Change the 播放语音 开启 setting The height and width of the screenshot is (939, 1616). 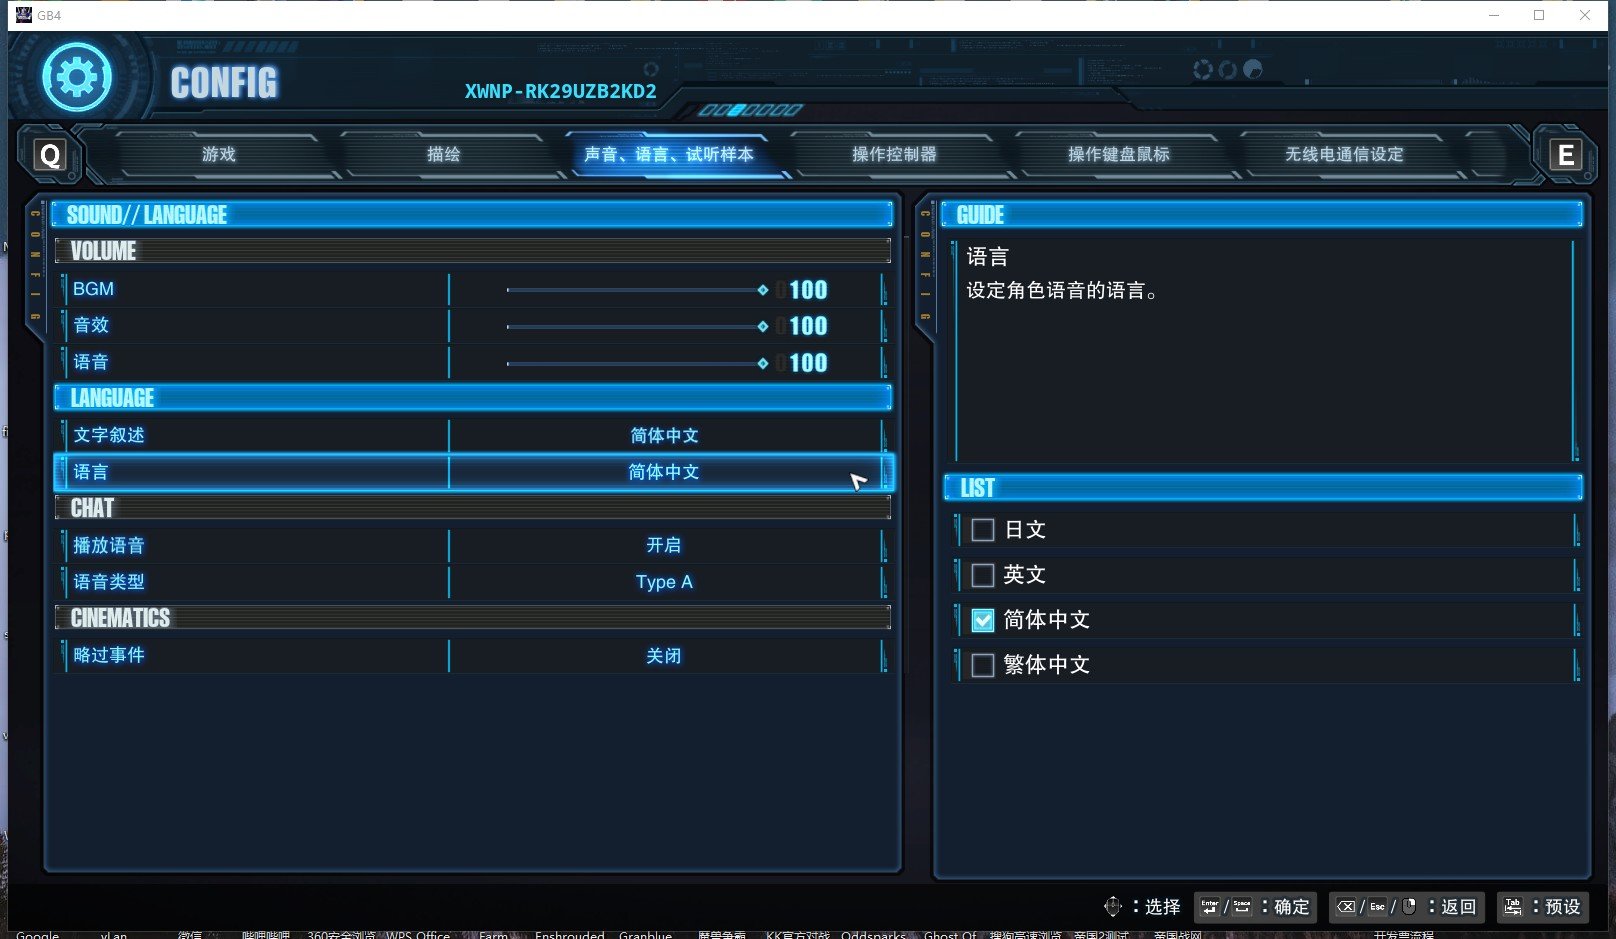(x=664, y=545)
